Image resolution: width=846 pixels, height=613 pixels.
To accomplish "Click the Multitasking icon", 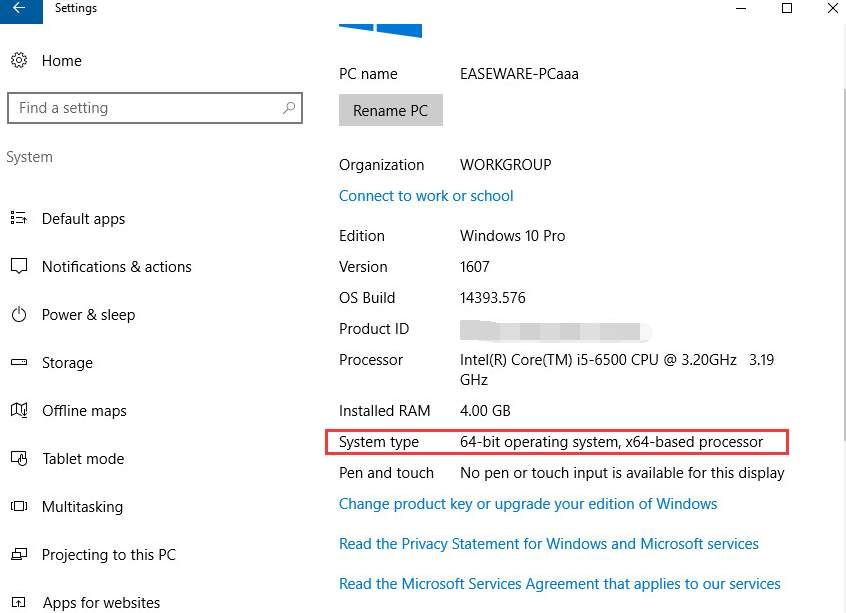I will (18, 507).
